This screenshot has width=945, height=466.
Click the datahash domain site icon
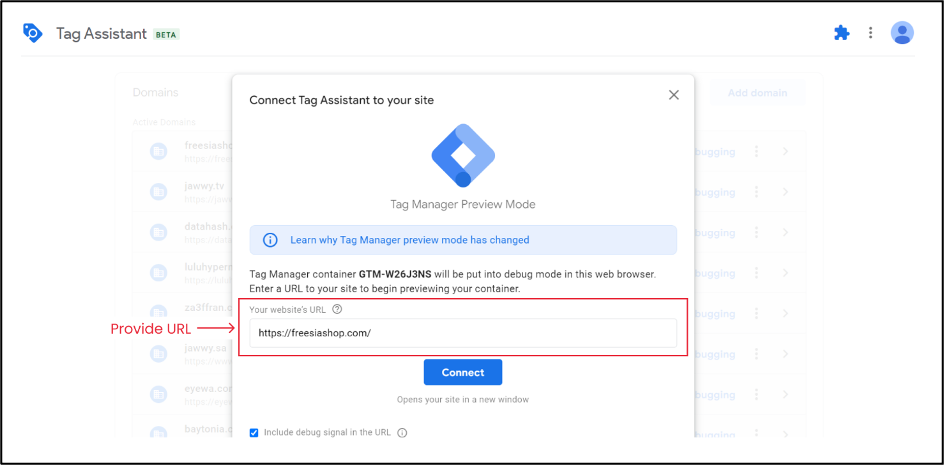[x=159, y=233]
